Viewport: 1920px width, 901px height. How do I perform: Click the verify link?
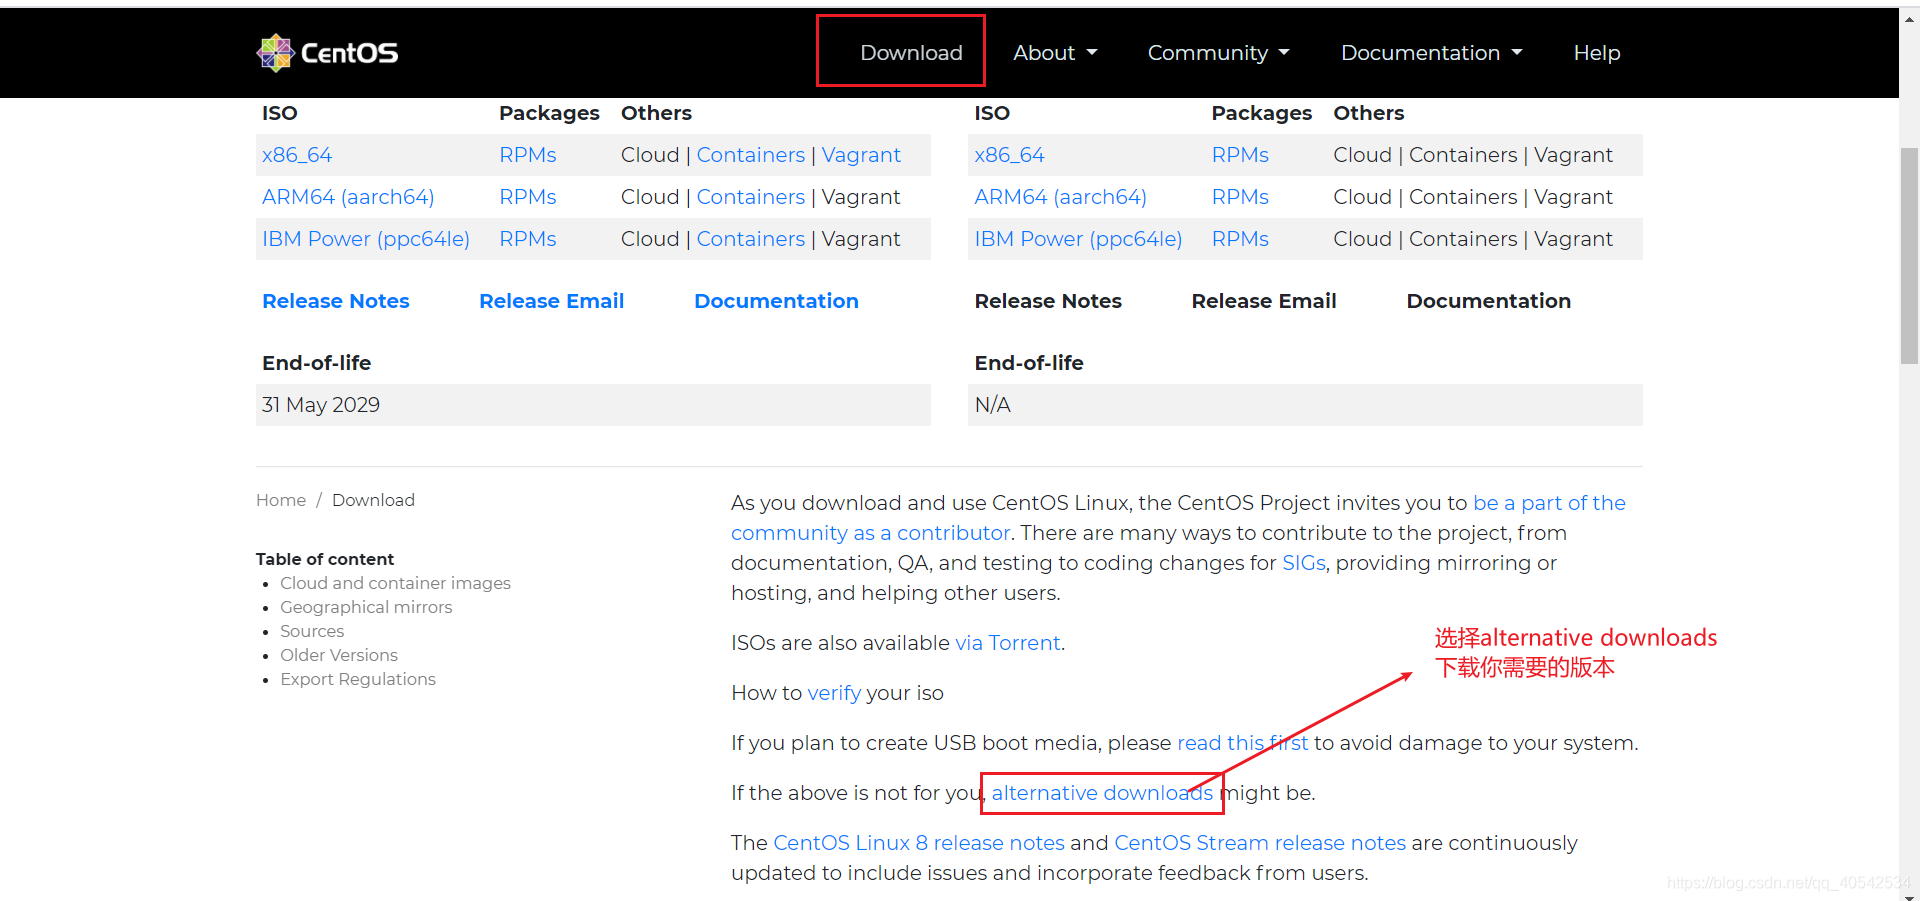pyautogui.click(x=834, y=693)
